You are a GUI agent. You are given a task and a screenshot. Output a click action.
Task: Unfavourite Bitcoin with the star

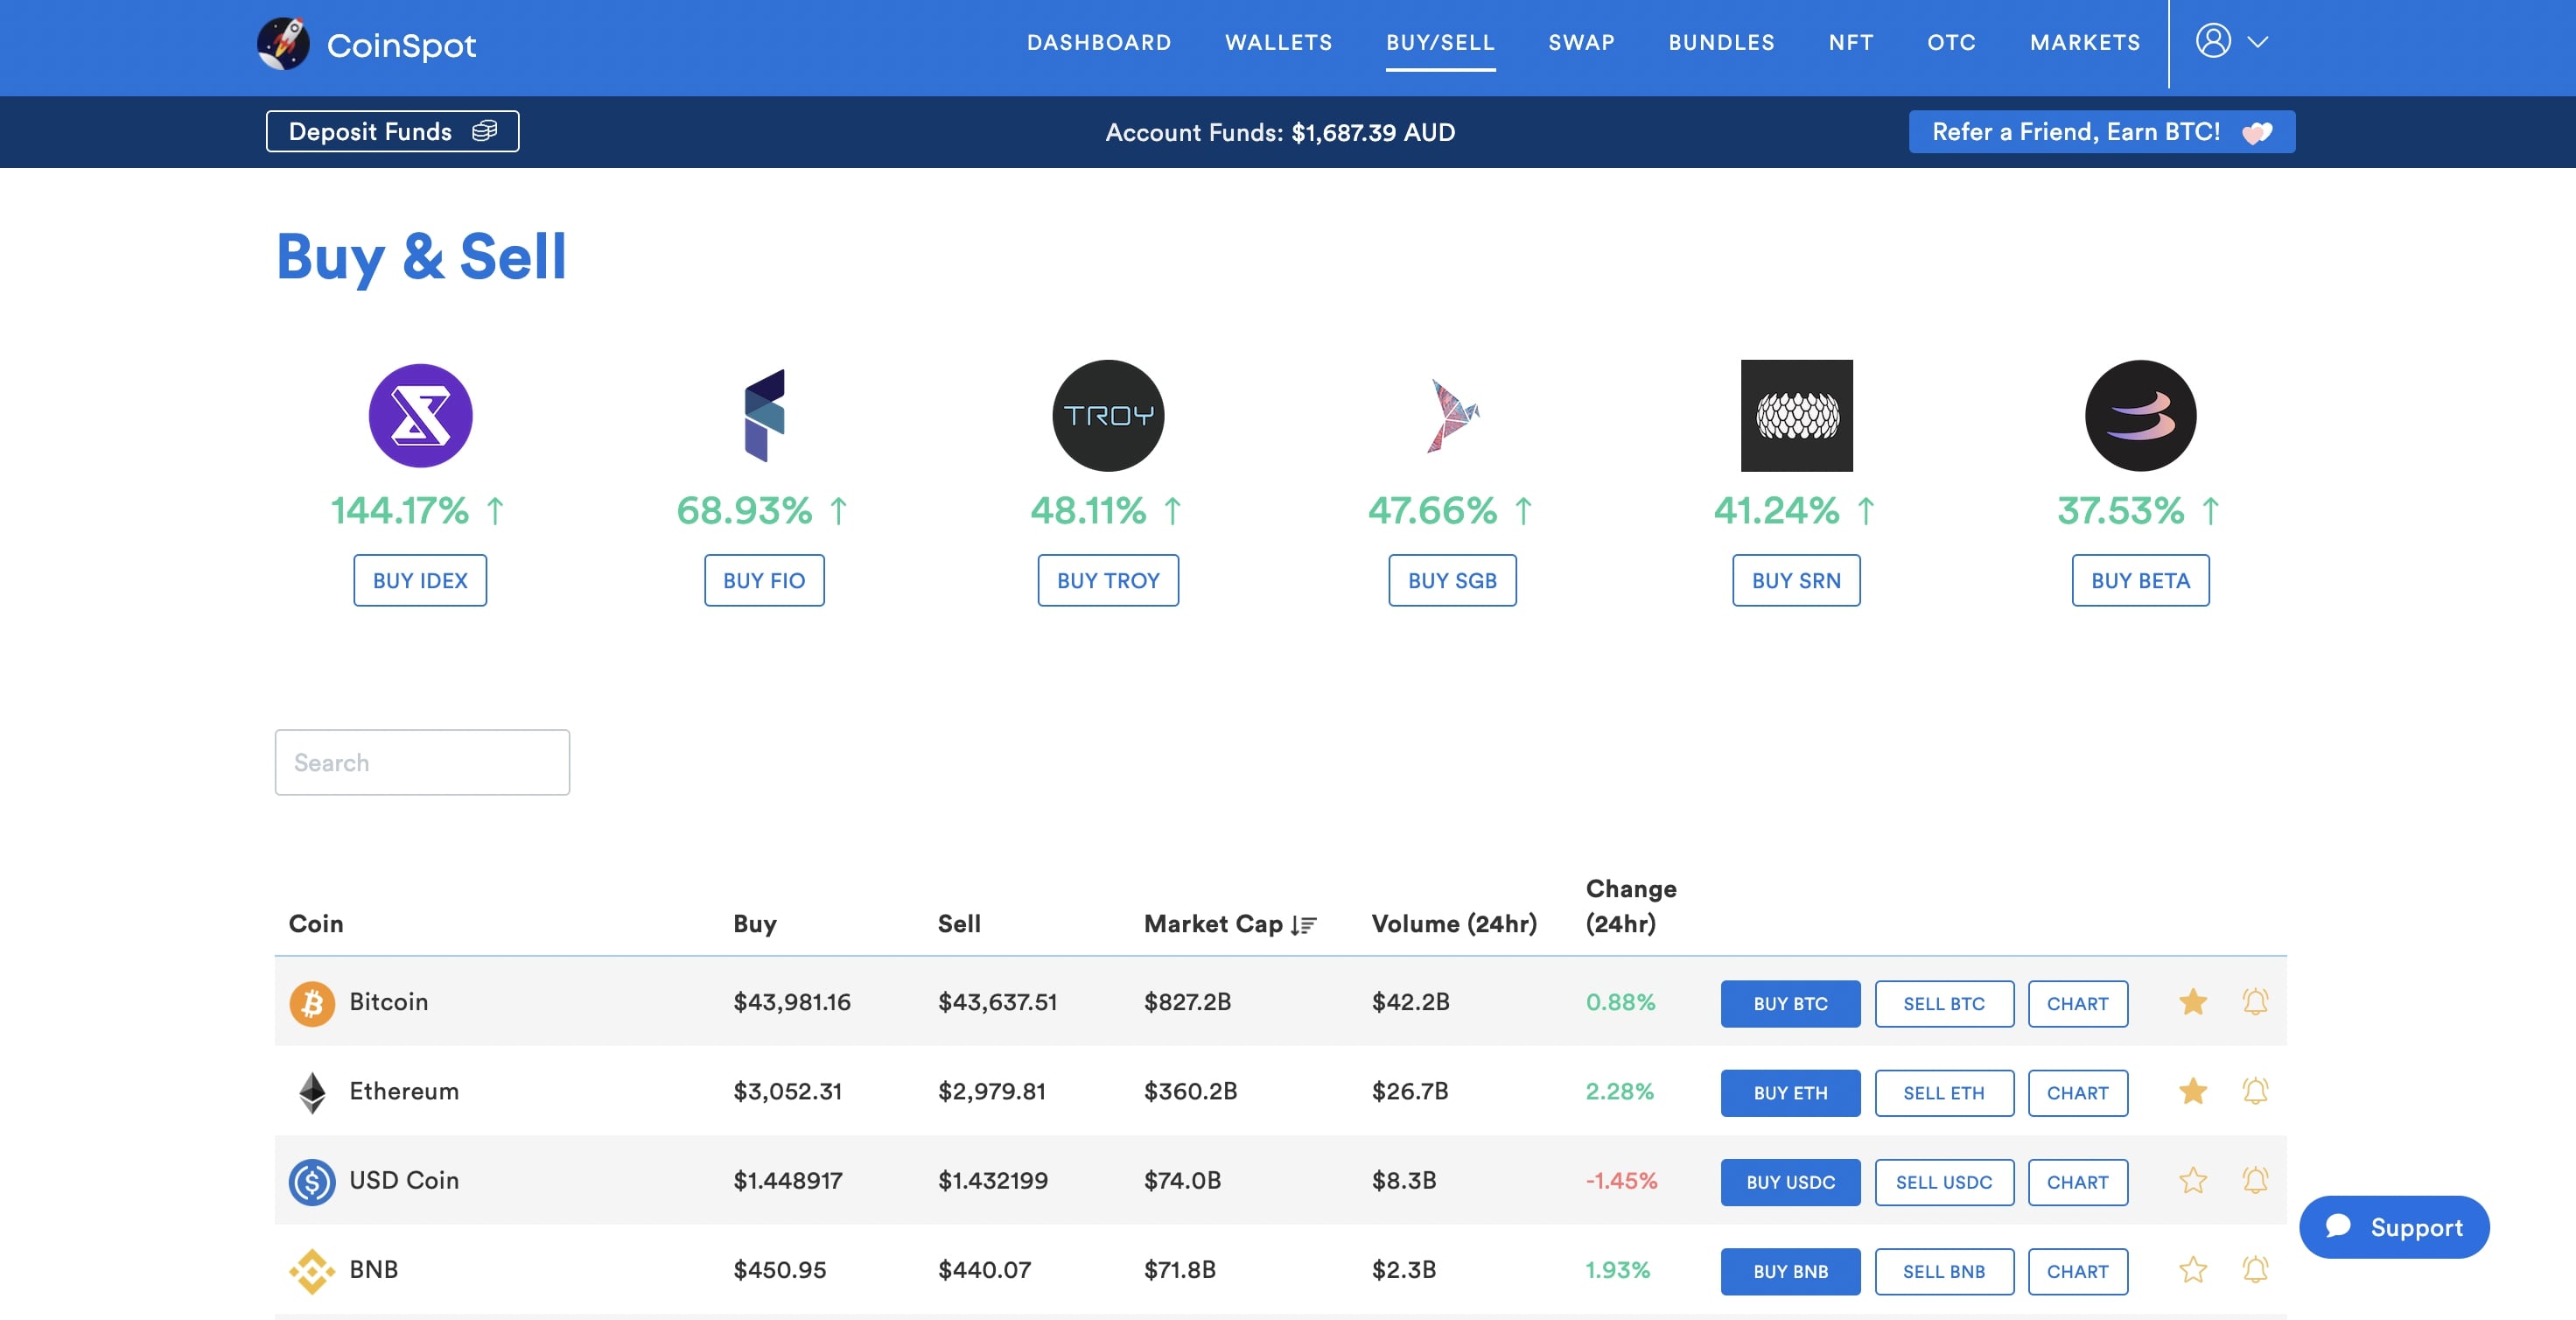click(2193, 1002)
